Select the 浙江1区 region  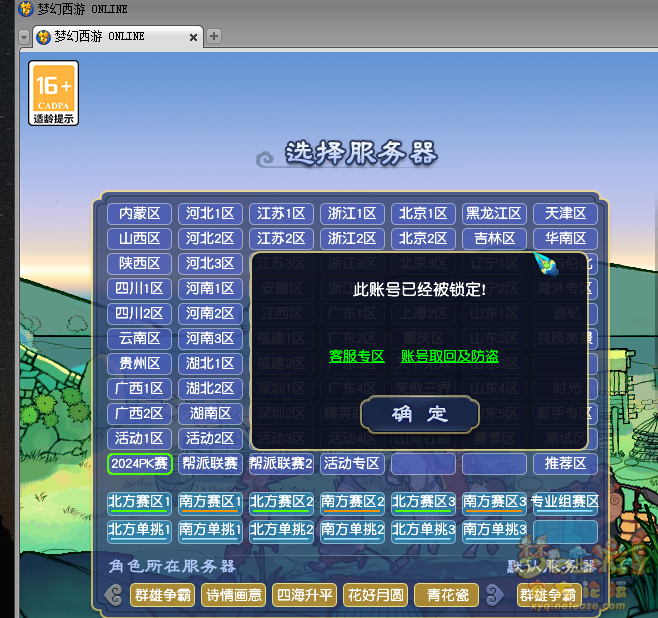coord(352,214)
